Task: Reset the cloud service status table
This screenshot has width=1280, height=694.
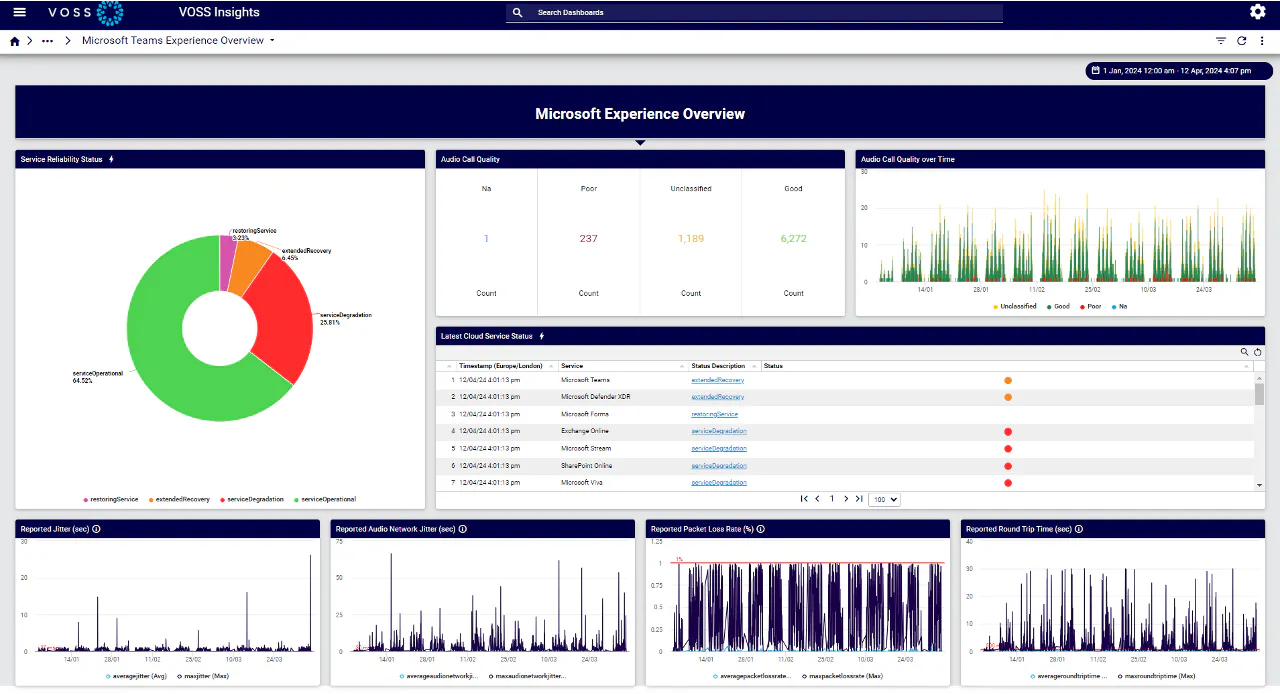Action: (x=1258, y=352)
